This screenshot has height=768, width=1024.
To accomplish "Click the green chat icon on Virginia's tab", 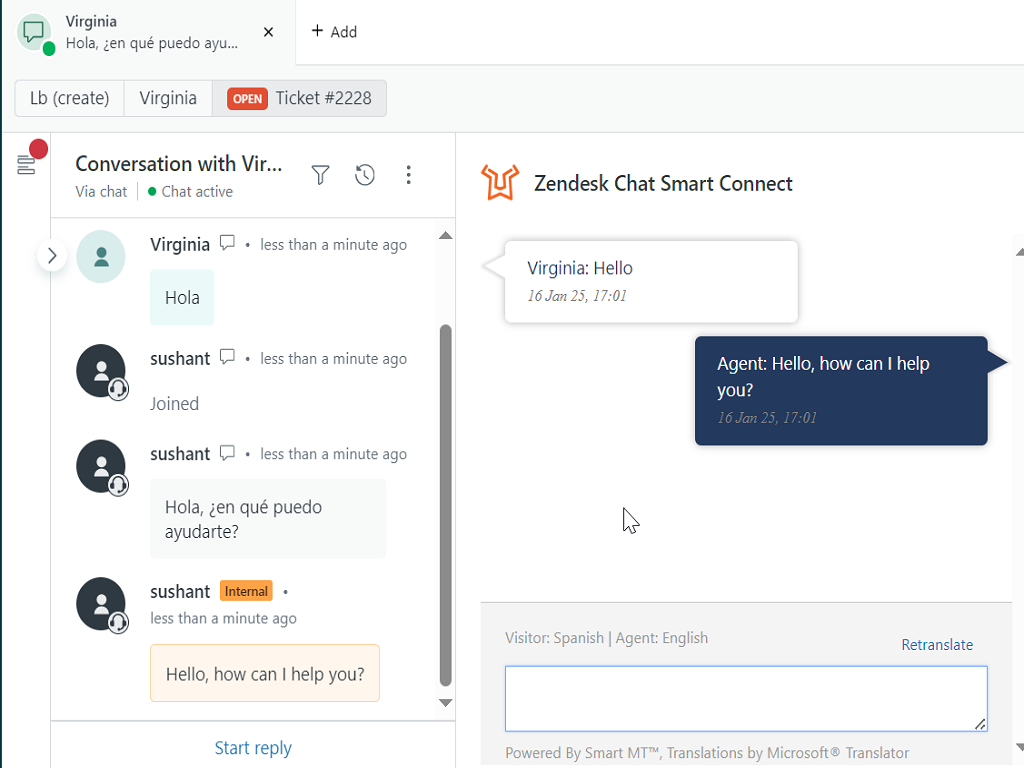I will click(x=34, y=31).
